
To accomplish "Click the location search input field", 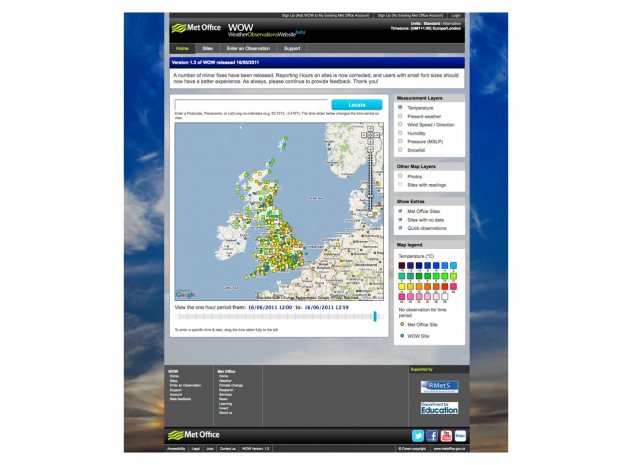I will coord(252,105).
